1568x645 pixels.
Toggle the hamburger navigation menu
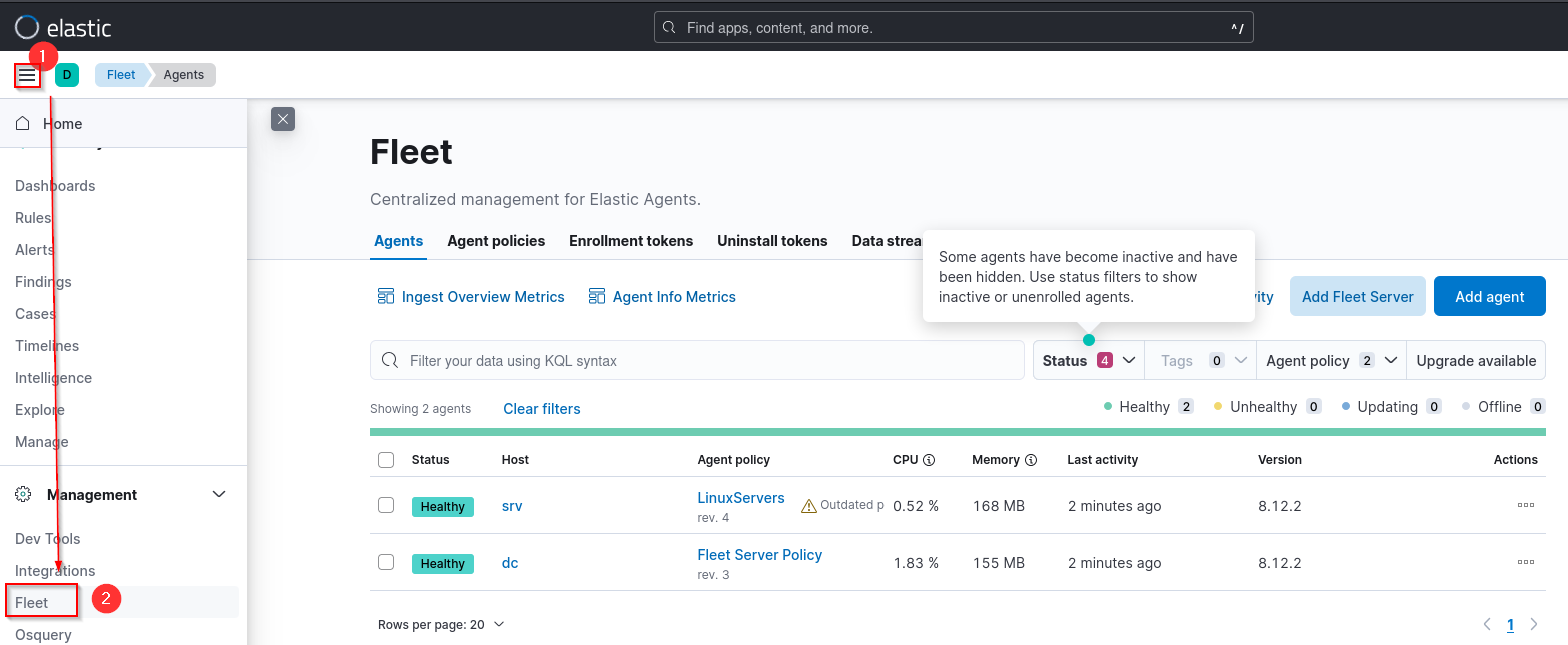[x=27, y=75]
